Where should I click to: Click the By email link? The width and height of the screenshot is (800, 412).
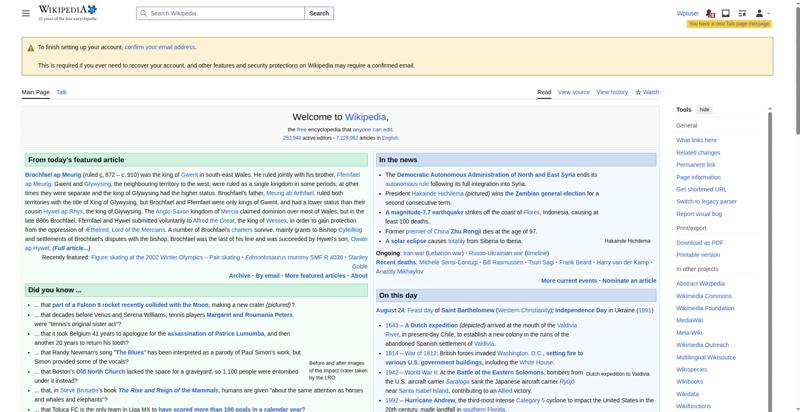click(x=267, y=276)
